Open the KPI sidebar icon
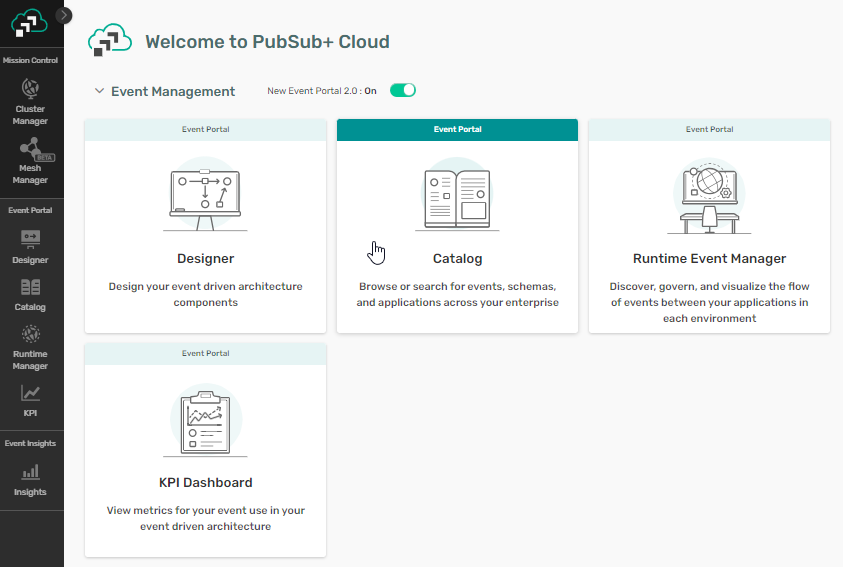 click(30, 400)
